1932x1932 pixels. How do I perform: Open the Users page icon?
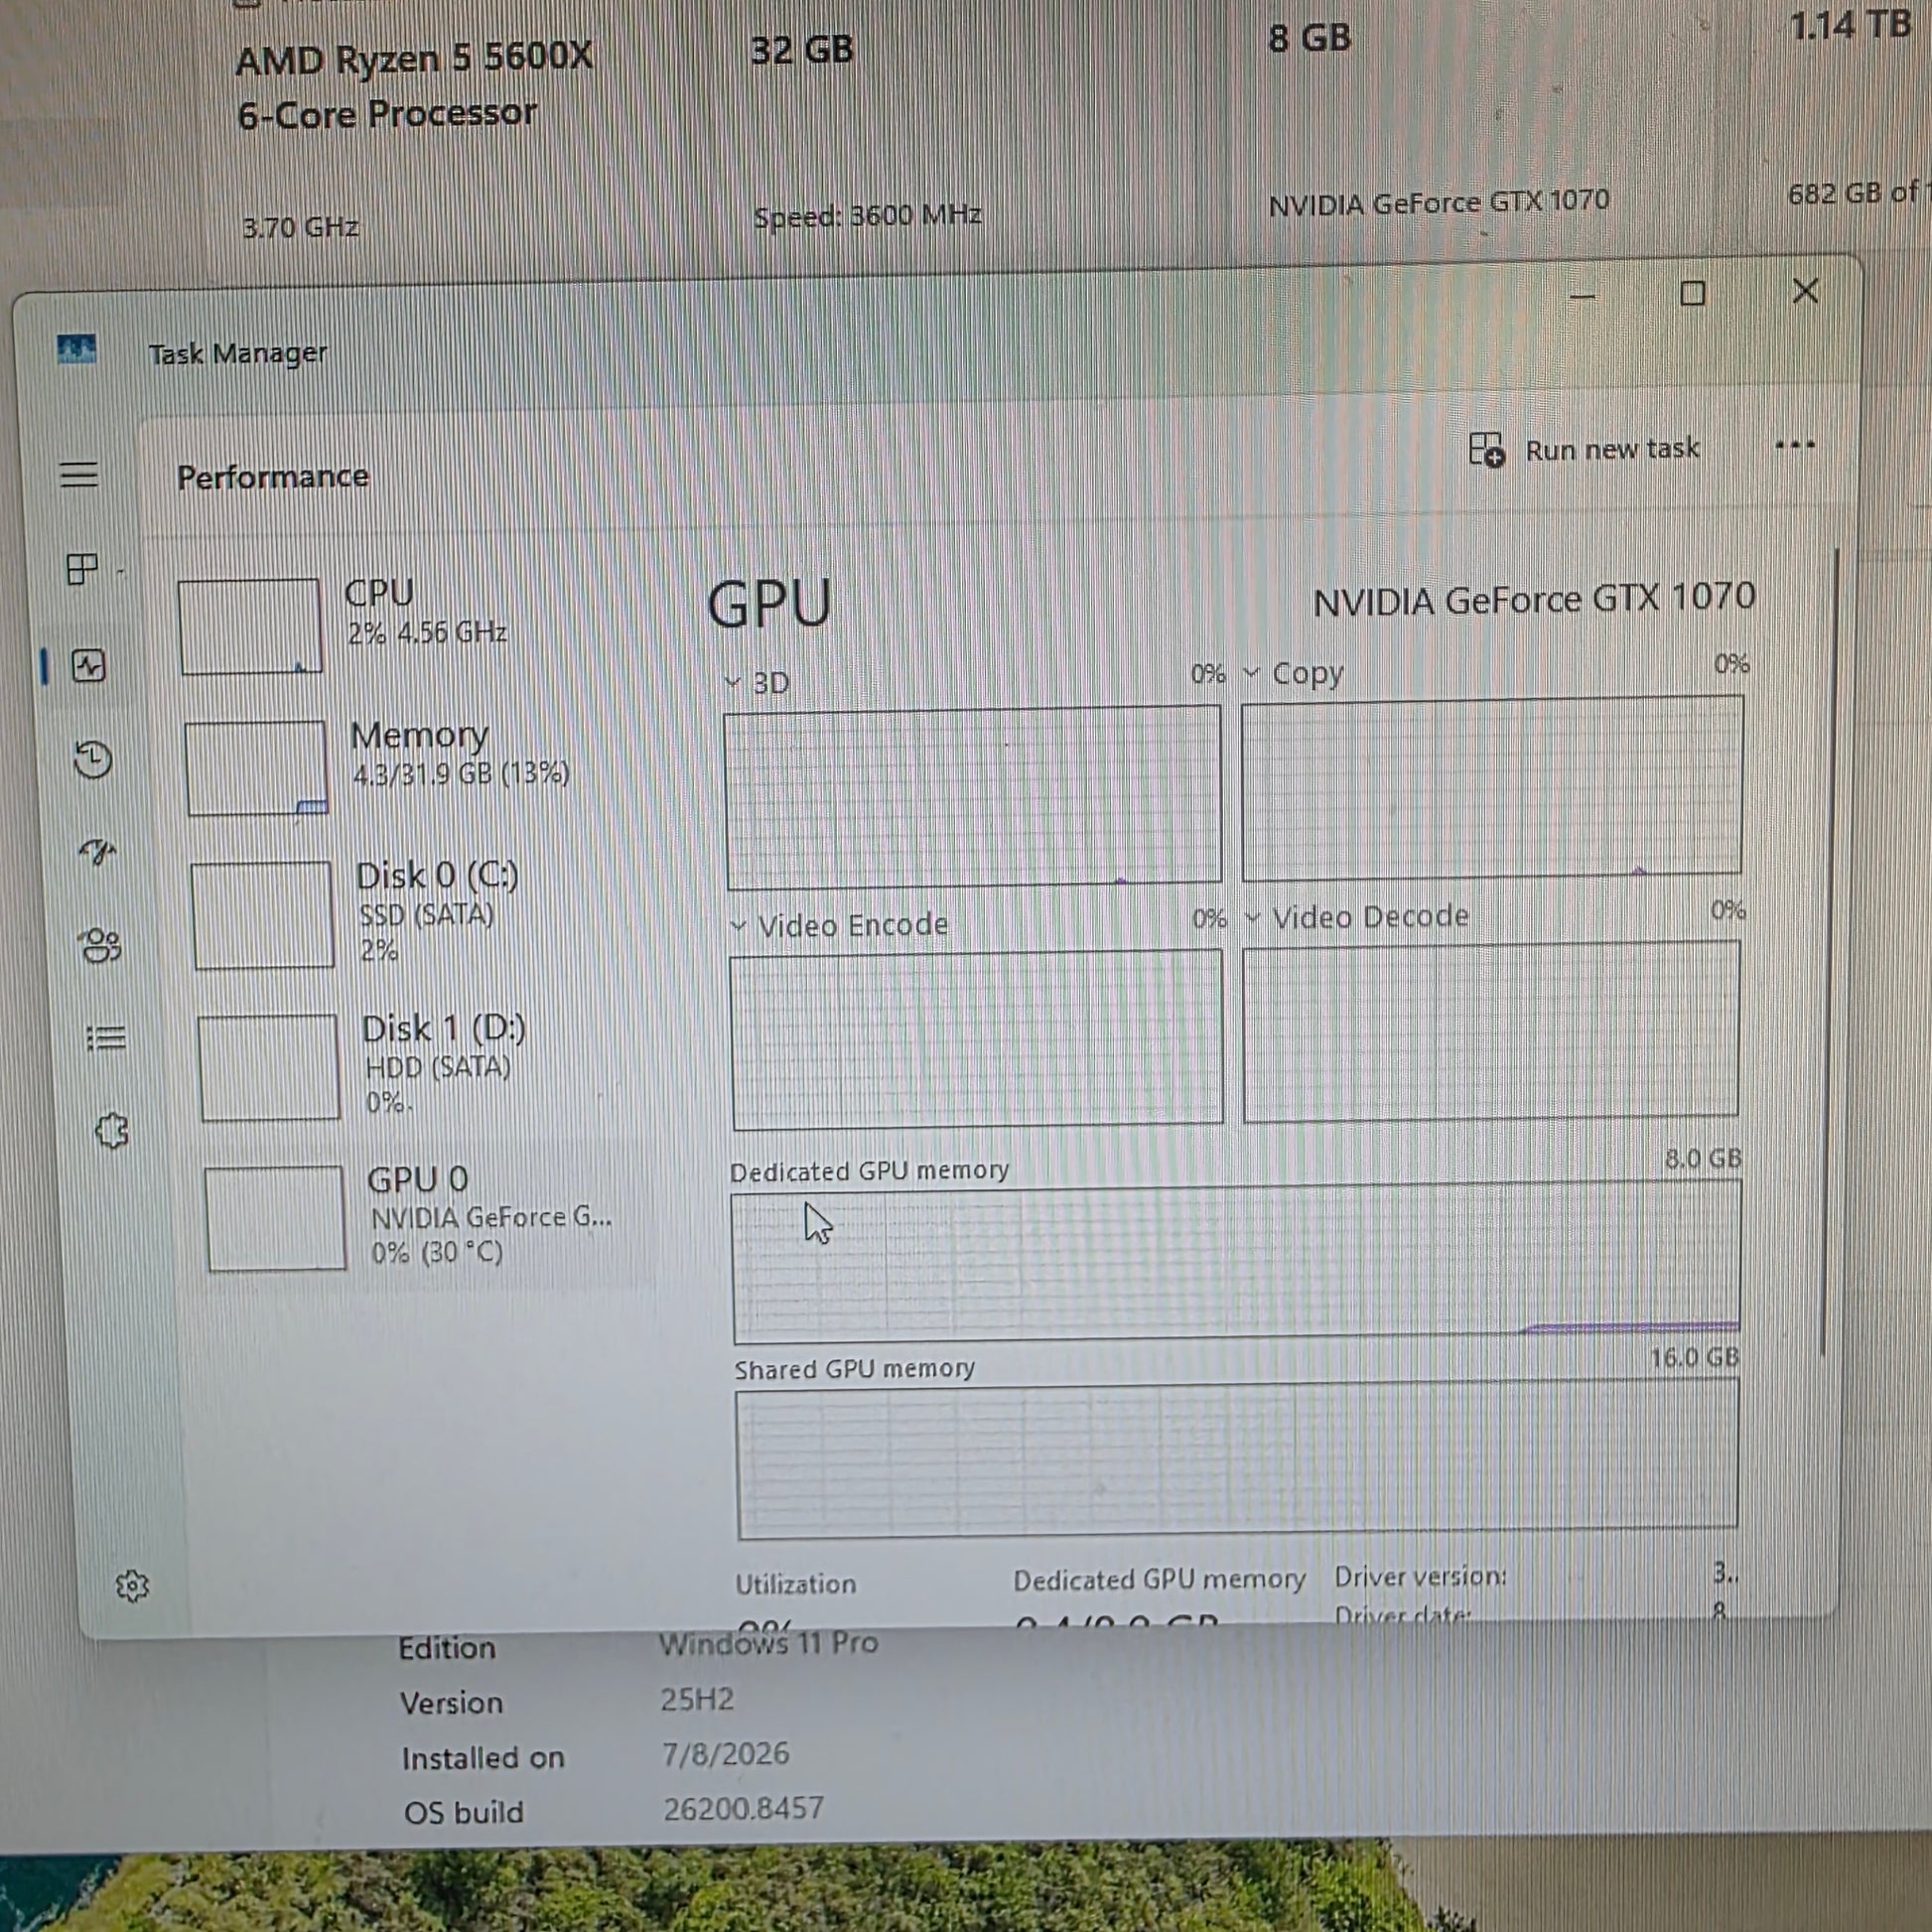[x=101, y=945]
